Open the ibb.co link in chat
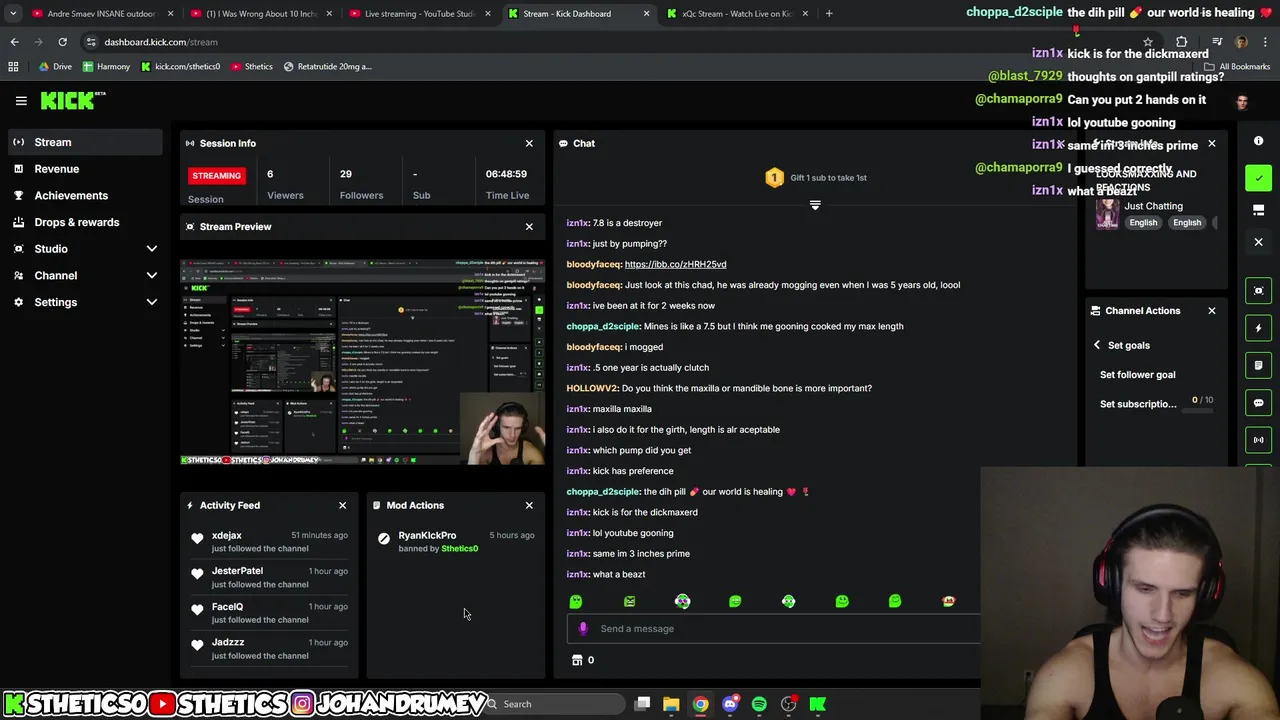 point(675,264)
